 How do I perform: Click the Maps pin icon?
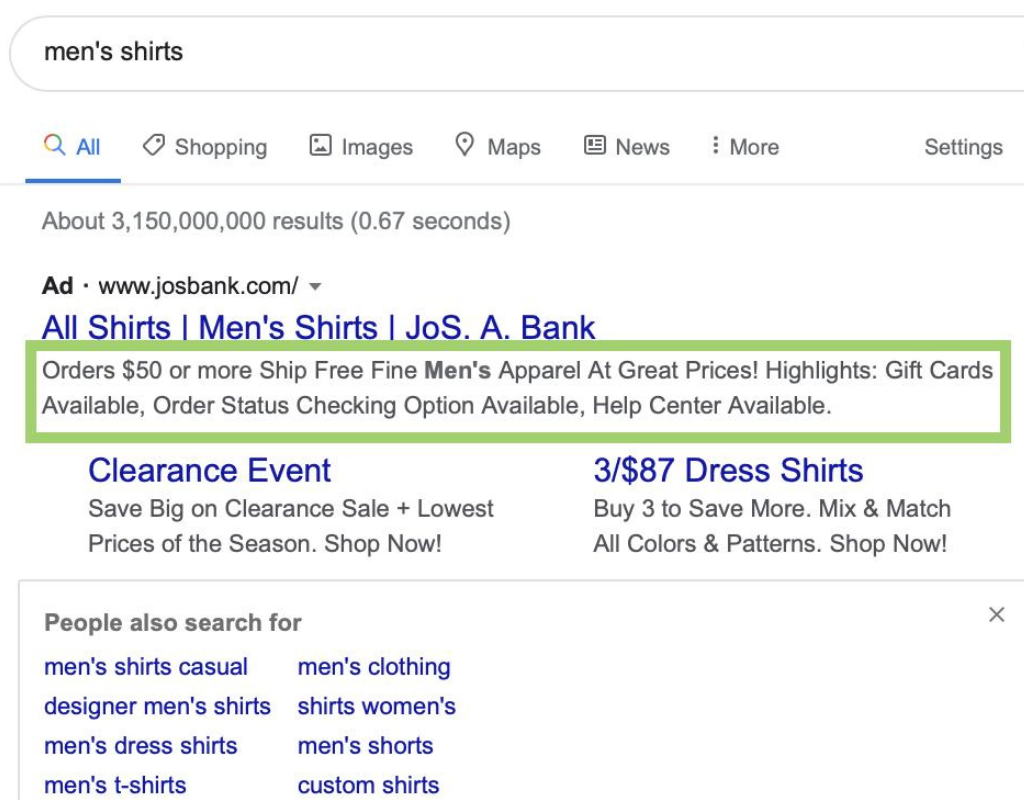[x=464, y=145]
